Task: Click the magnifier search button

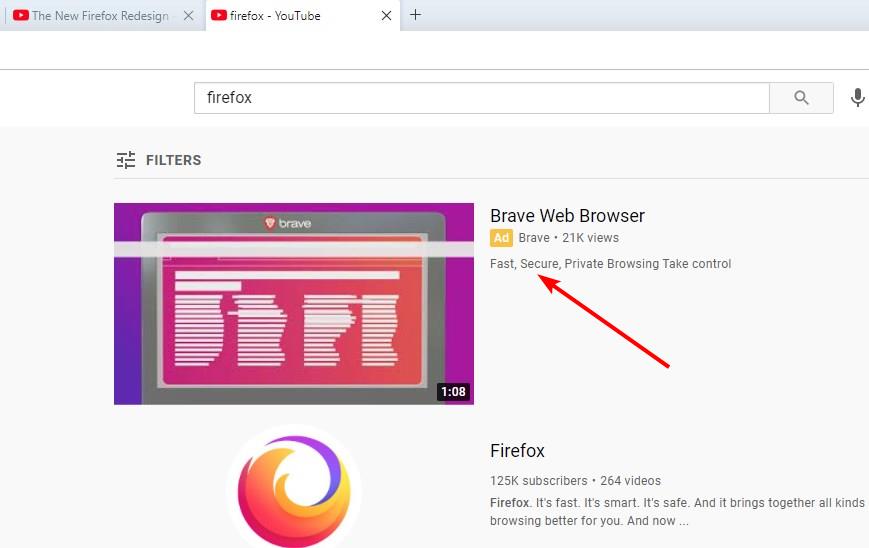Action: tap(801, 98)
